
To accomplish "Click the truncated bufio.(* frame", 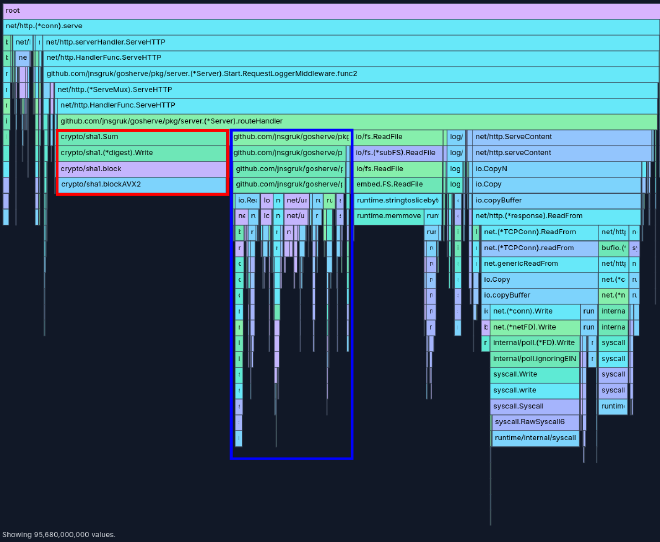I will pos(613,248).
